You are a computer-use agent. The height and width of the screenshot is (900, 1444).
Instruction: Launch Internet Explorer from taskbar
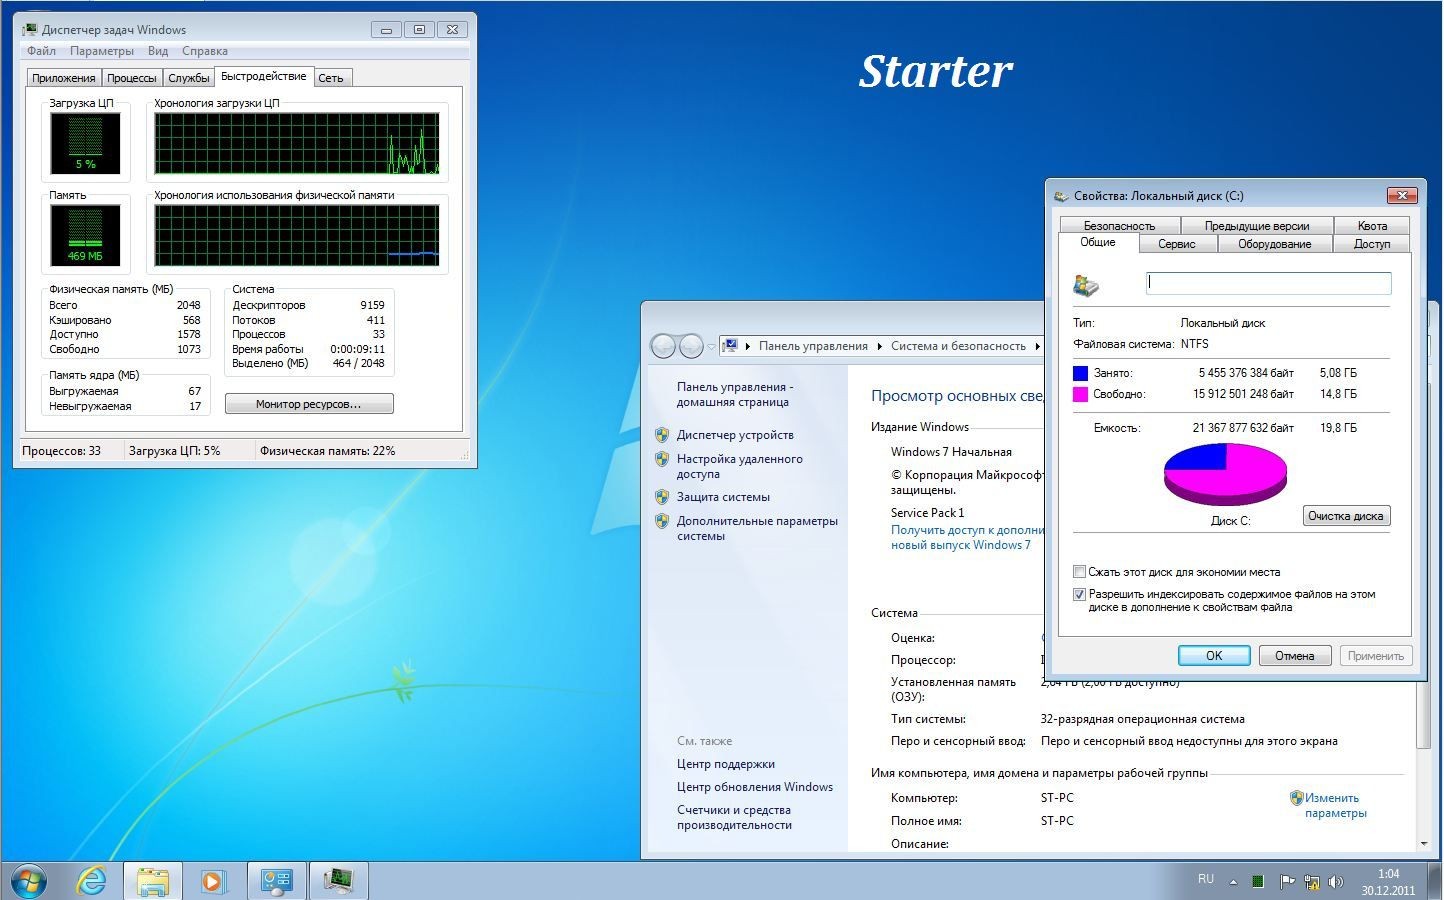92,881
